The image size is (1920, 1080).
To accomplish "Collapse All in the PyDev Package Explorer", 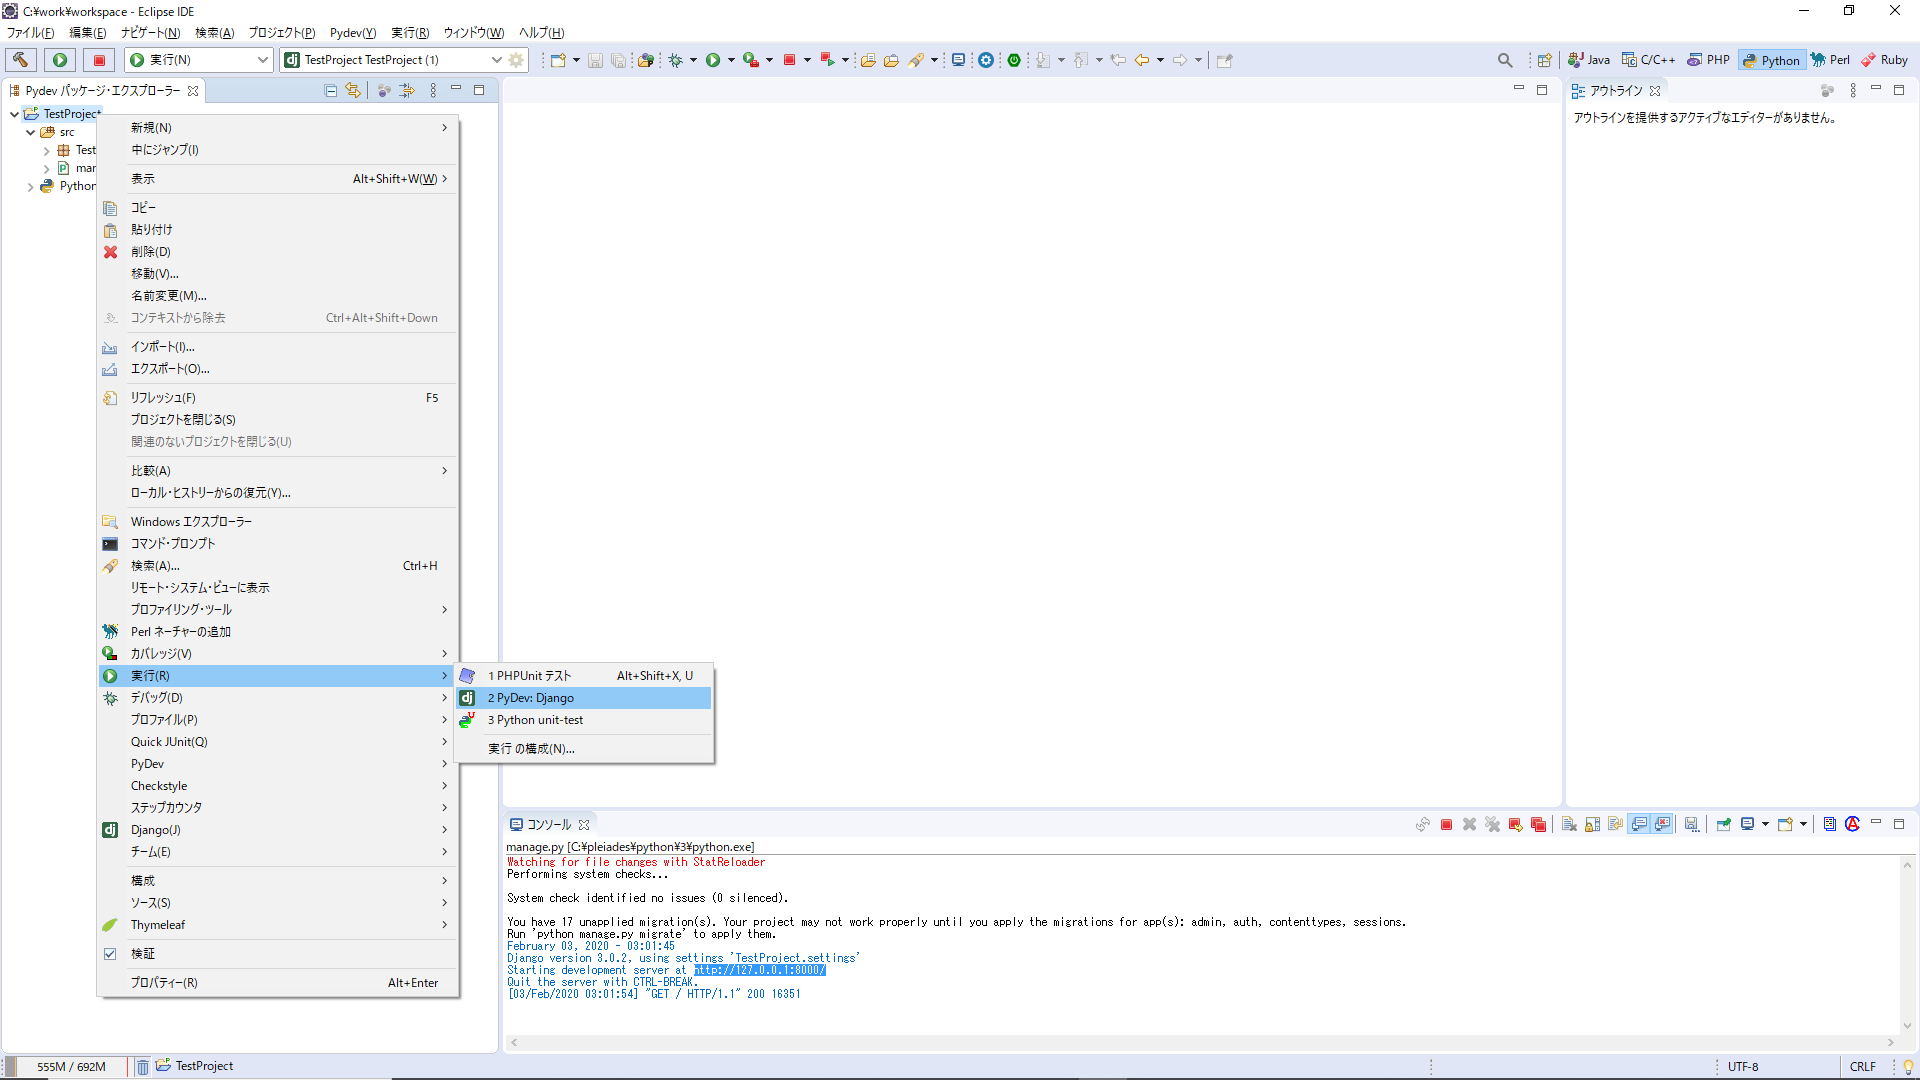I will [330, 90].
